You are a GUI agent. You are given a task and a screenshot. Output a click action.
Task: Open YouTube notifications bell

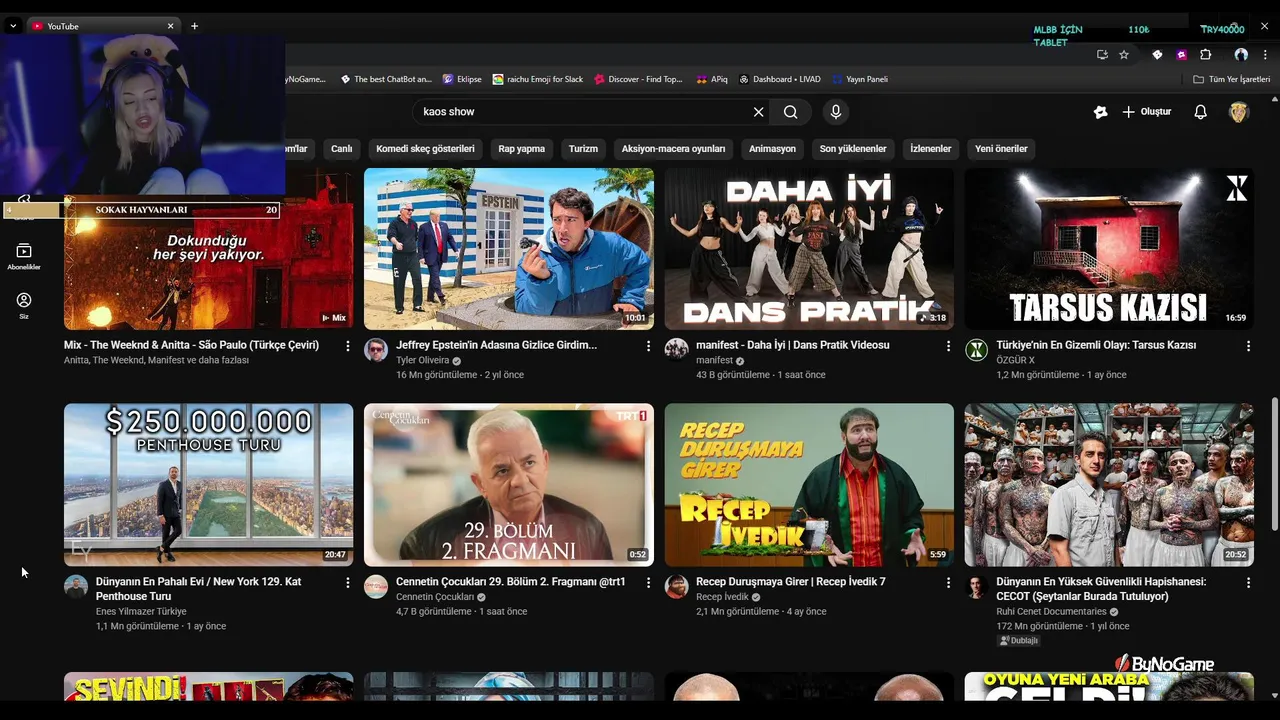[1201, 112]
